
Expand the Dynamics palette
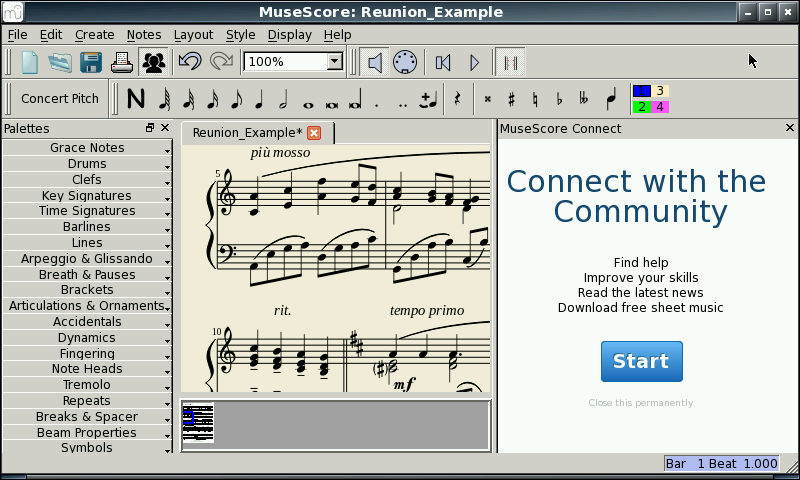click(x=87, y=338)
